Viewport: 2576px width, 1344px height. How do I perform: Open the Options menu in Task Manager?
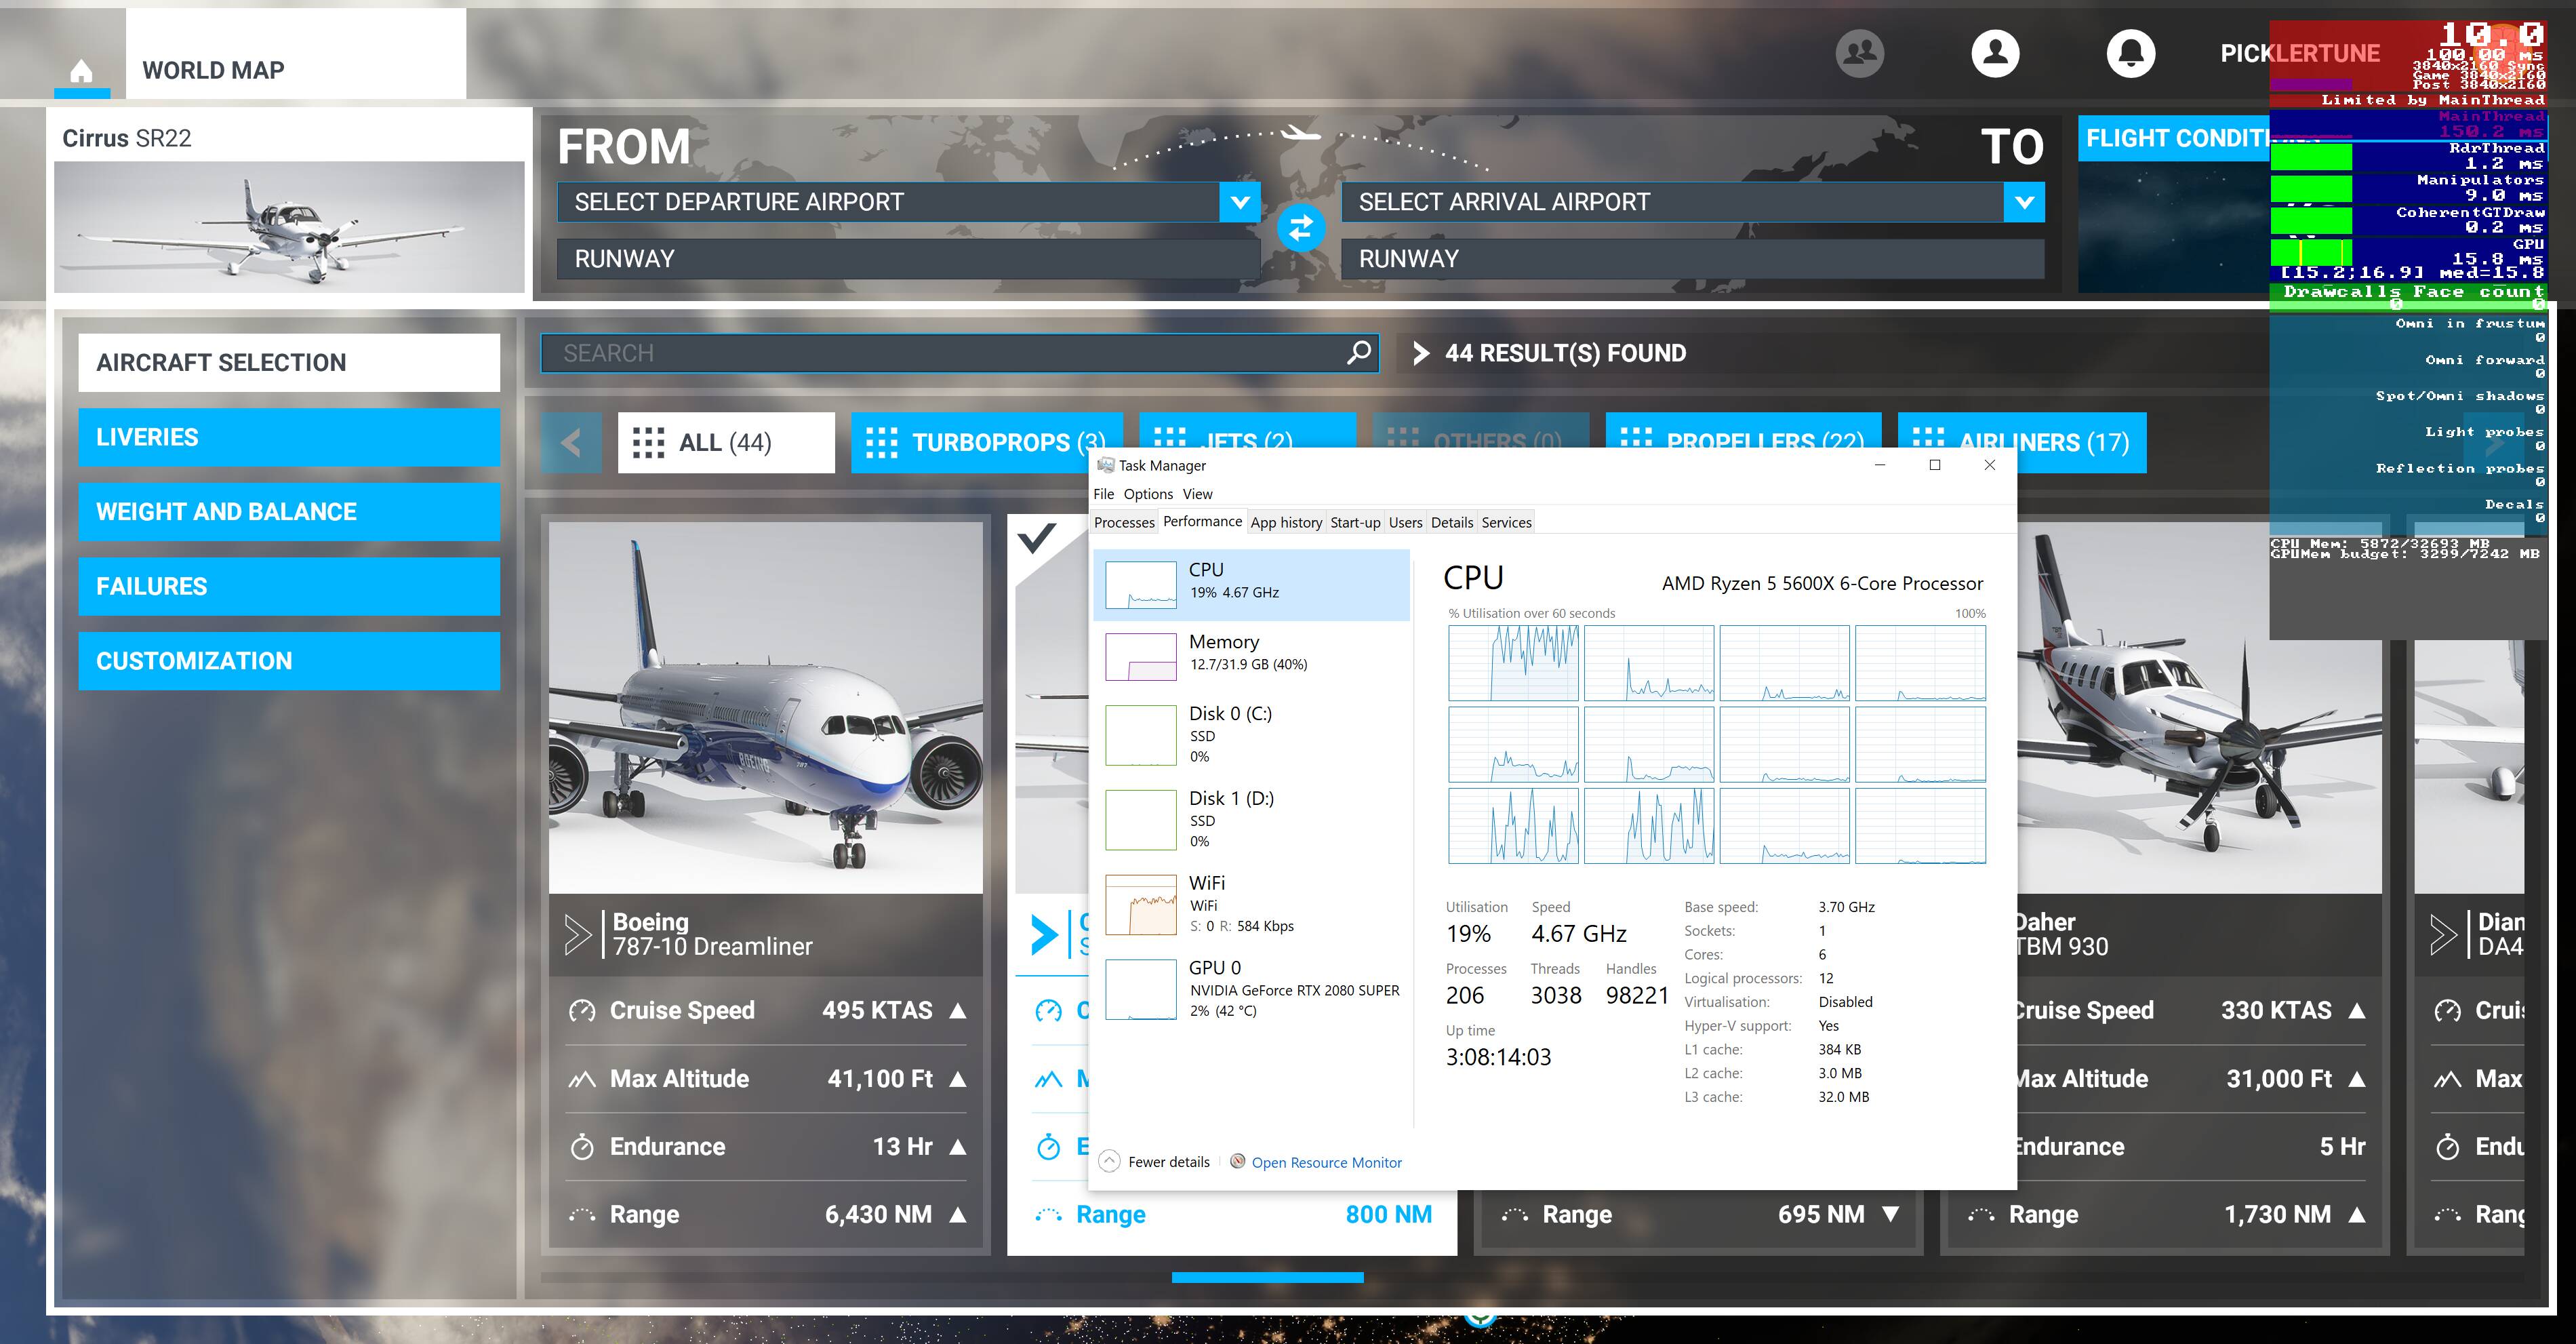pos(1147,494)
